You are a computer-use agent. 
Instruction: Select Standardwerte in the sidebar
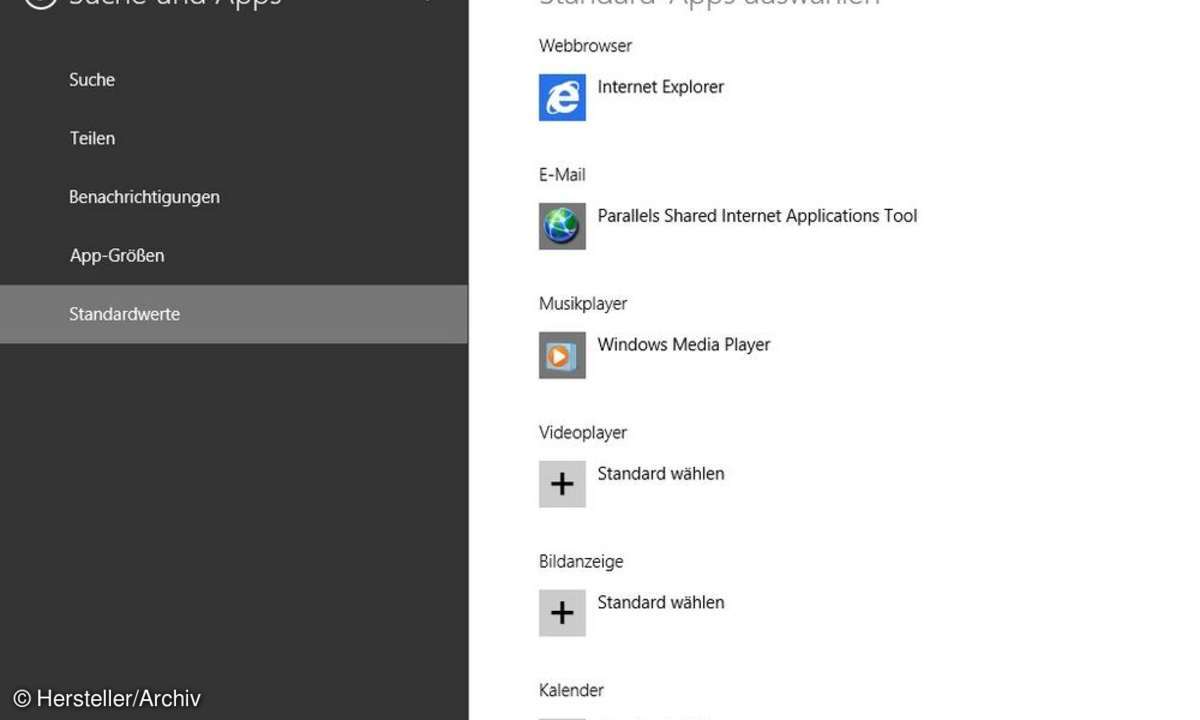[x=234, y=314]
